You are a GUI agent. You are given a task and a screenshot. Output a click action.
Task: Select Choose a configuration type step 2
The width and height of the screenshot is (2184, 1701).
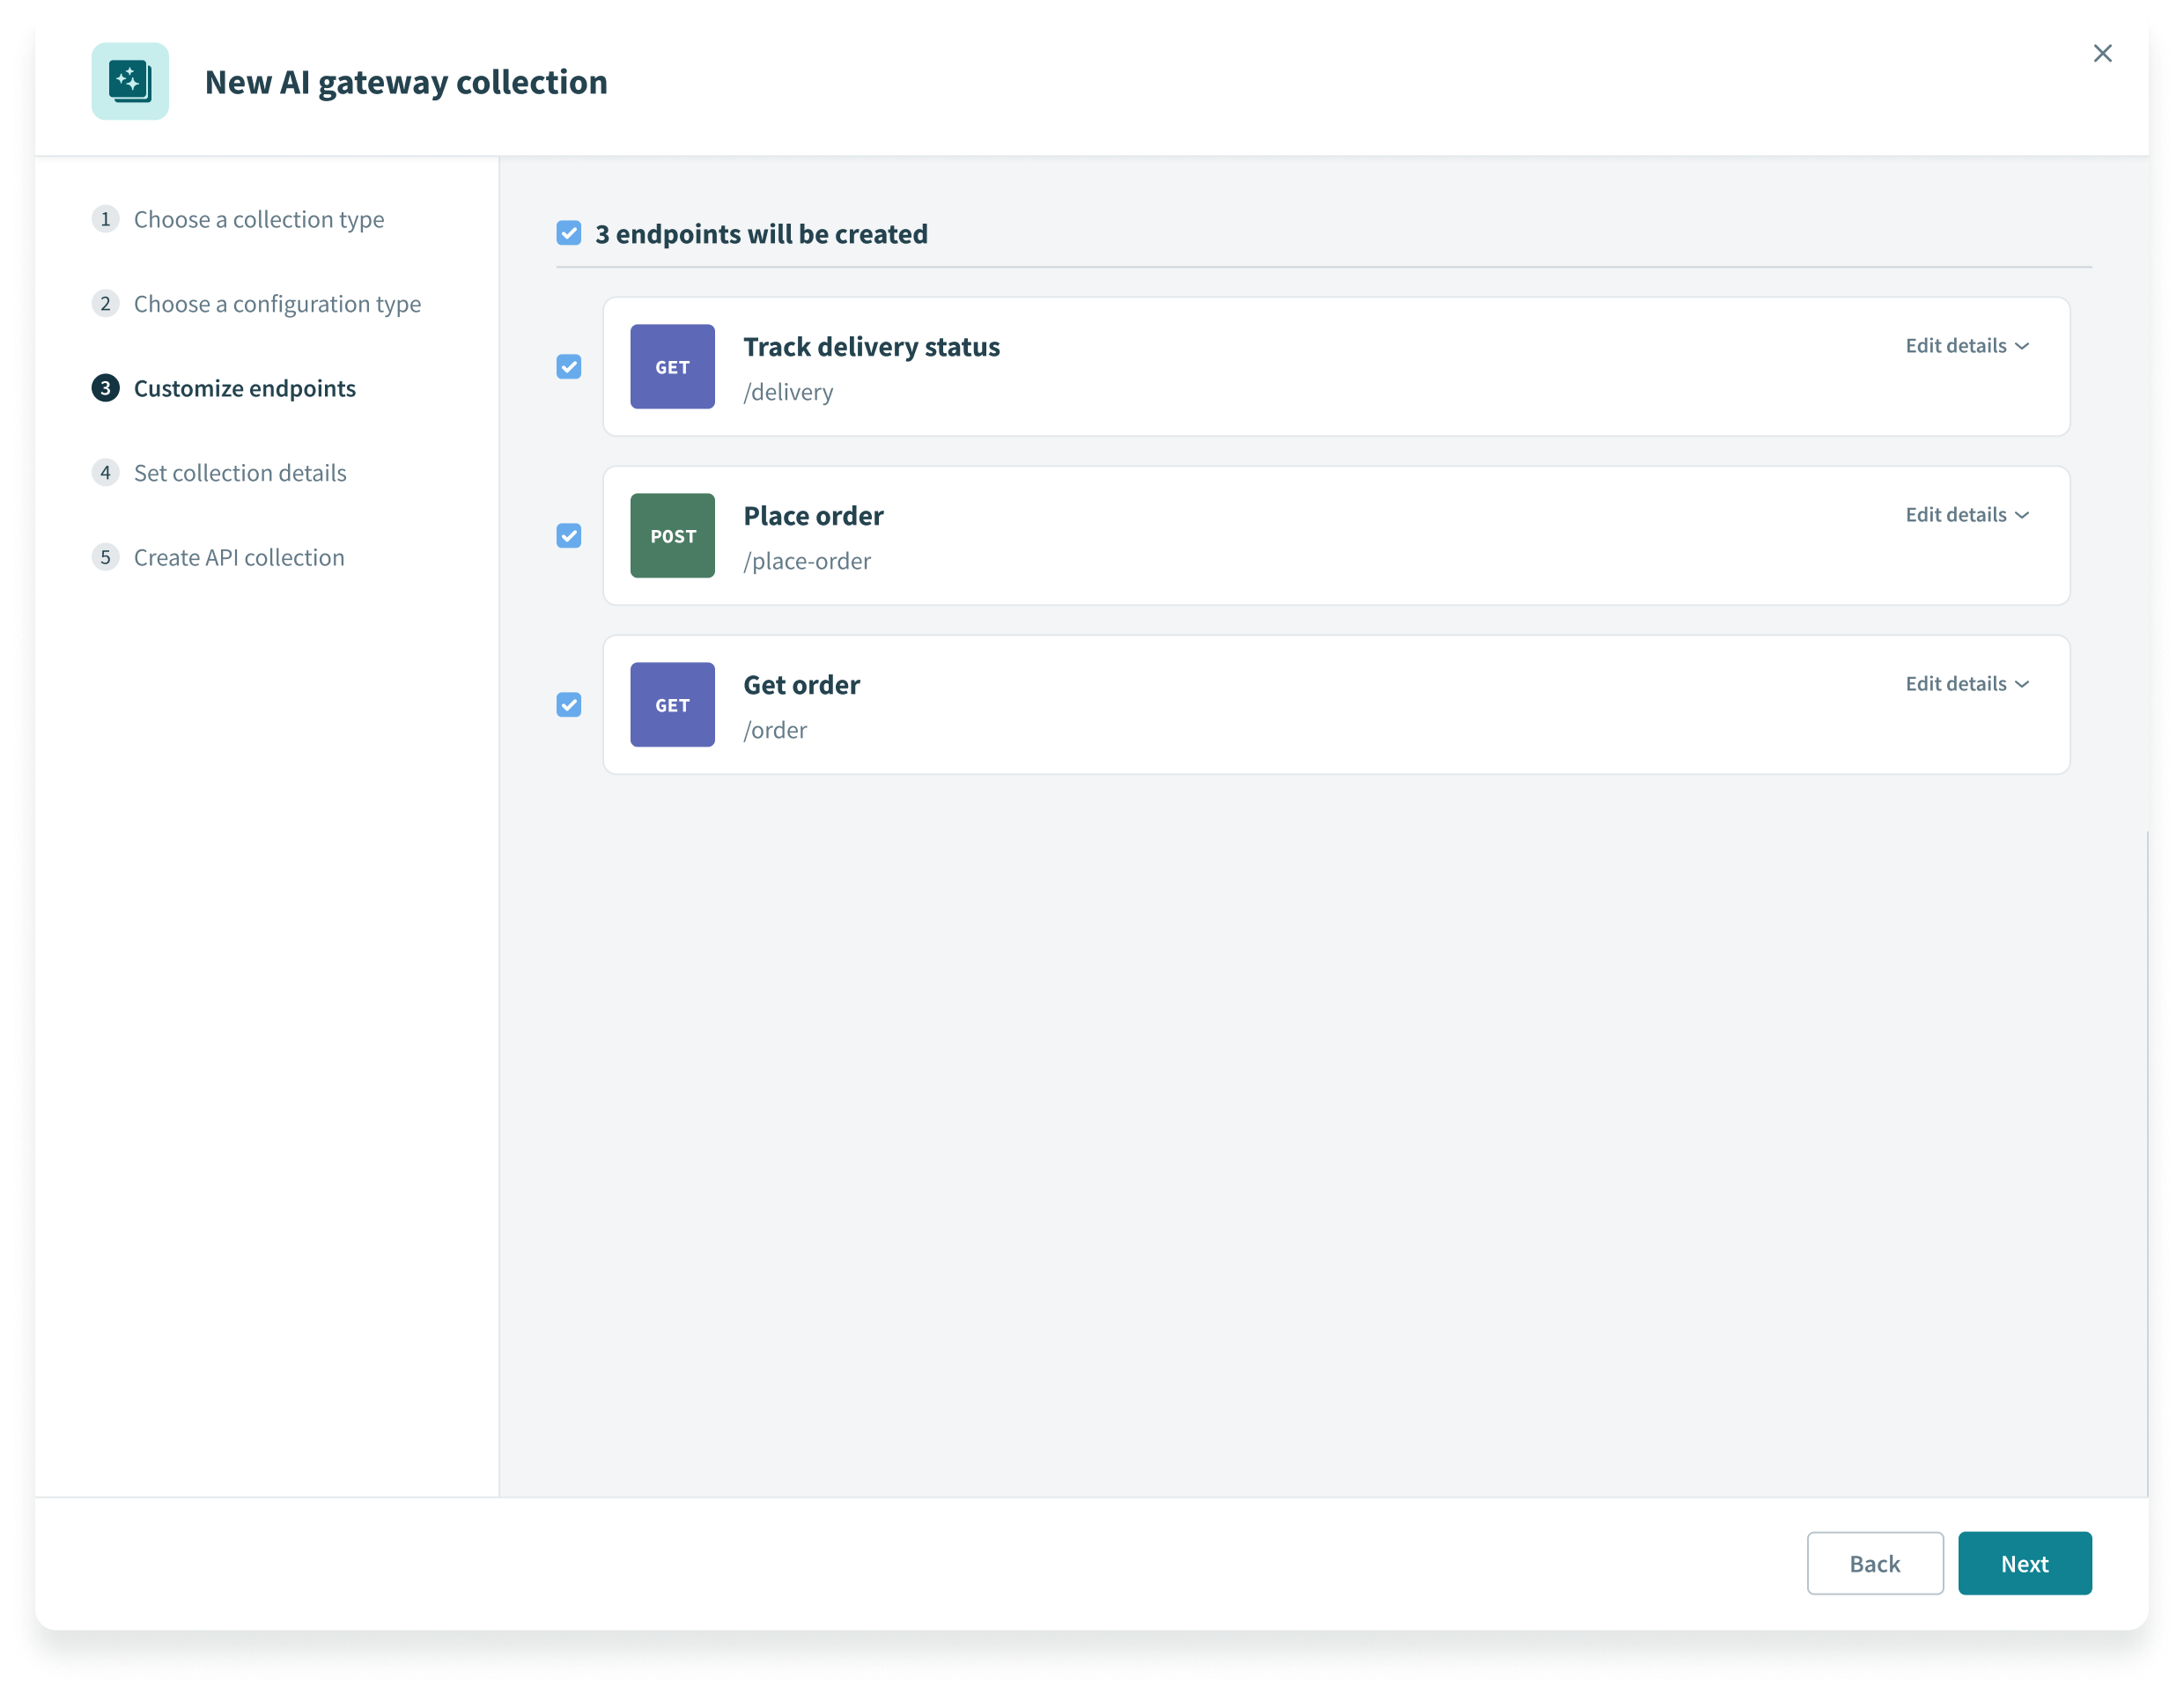277,301
